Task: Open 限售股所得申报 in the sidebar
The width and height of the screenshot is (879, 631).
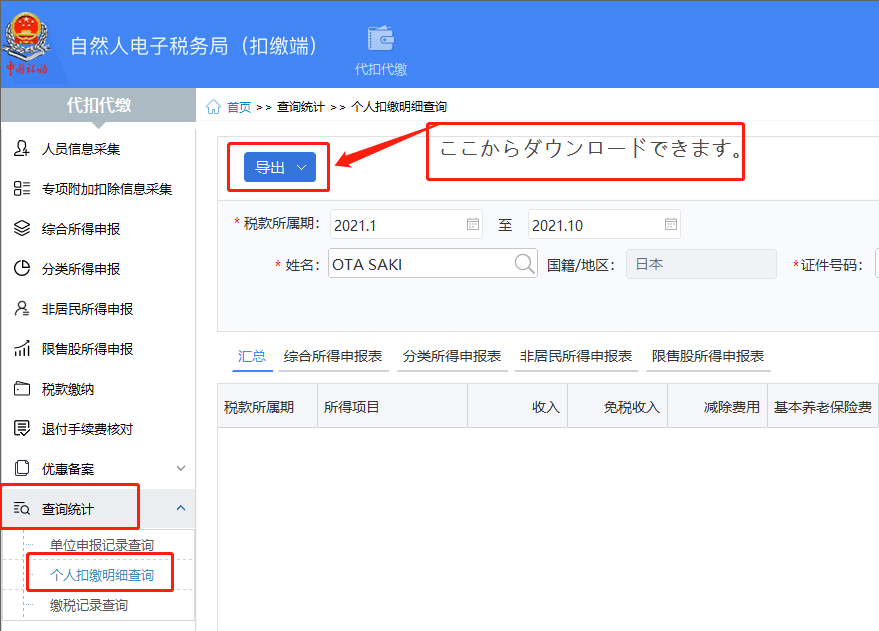Action: pyautogui.click(x=87, y=349)
